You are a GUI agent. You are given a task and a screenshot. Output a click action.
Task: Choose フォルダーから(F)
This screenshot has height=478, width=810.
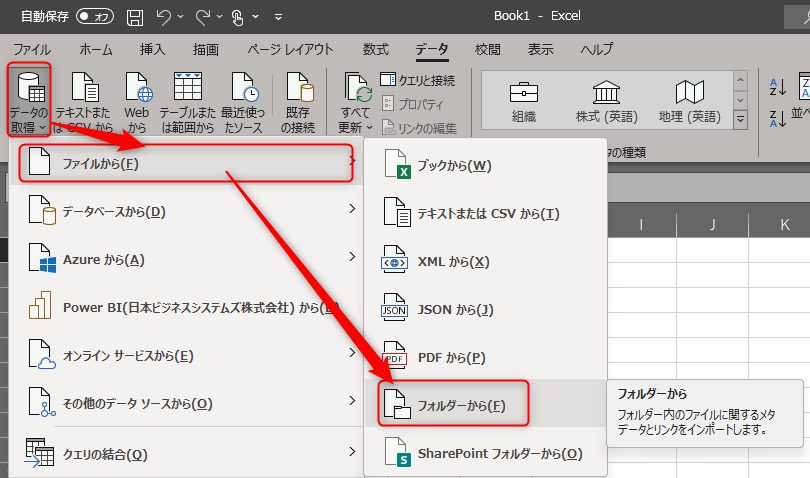pos(486,404)
